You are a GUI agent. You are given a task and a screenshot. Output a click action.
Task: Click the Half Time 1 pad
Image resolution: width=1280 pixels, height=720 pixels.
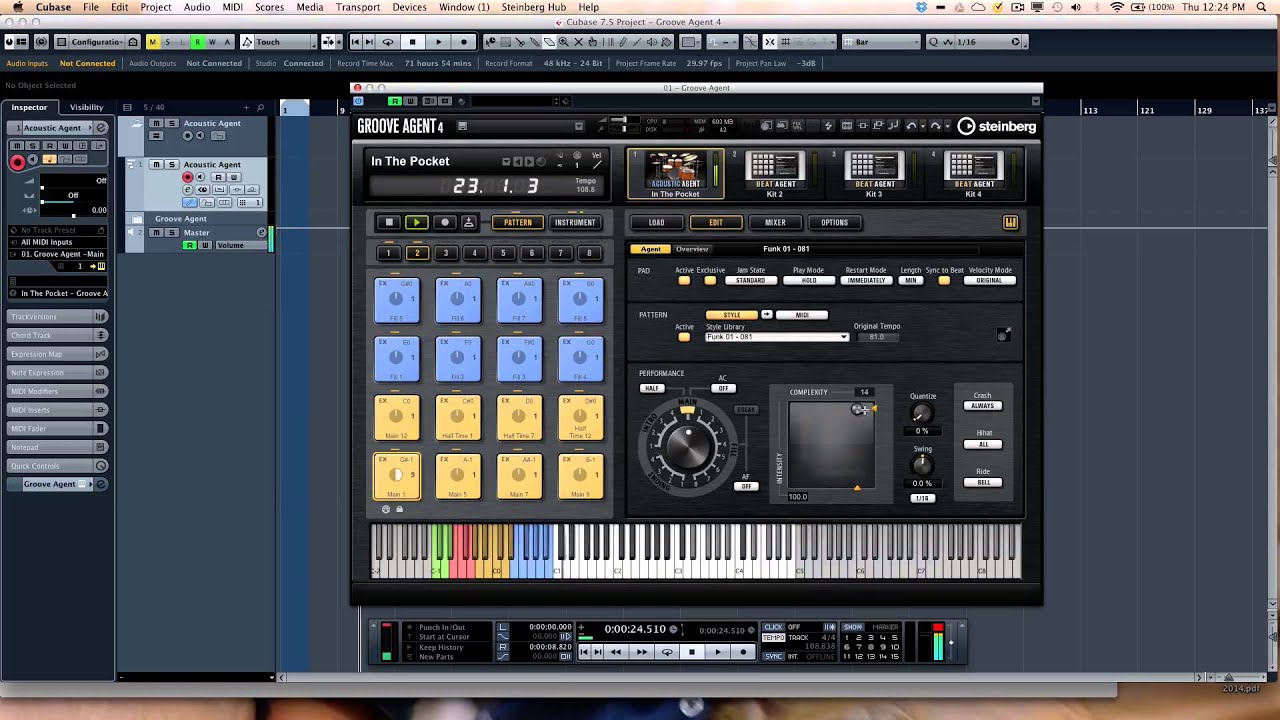(458, 418)
